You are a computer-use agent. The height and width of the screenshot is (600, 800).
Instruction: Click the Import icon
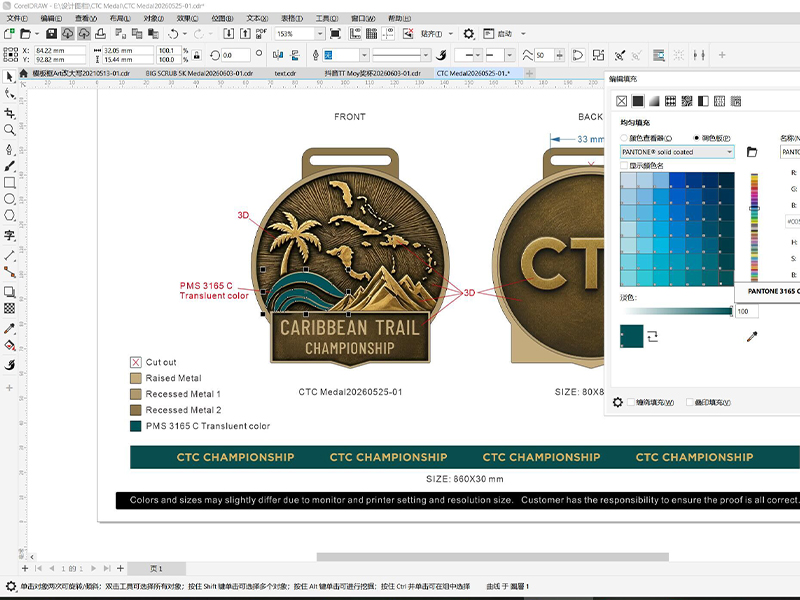229,34
